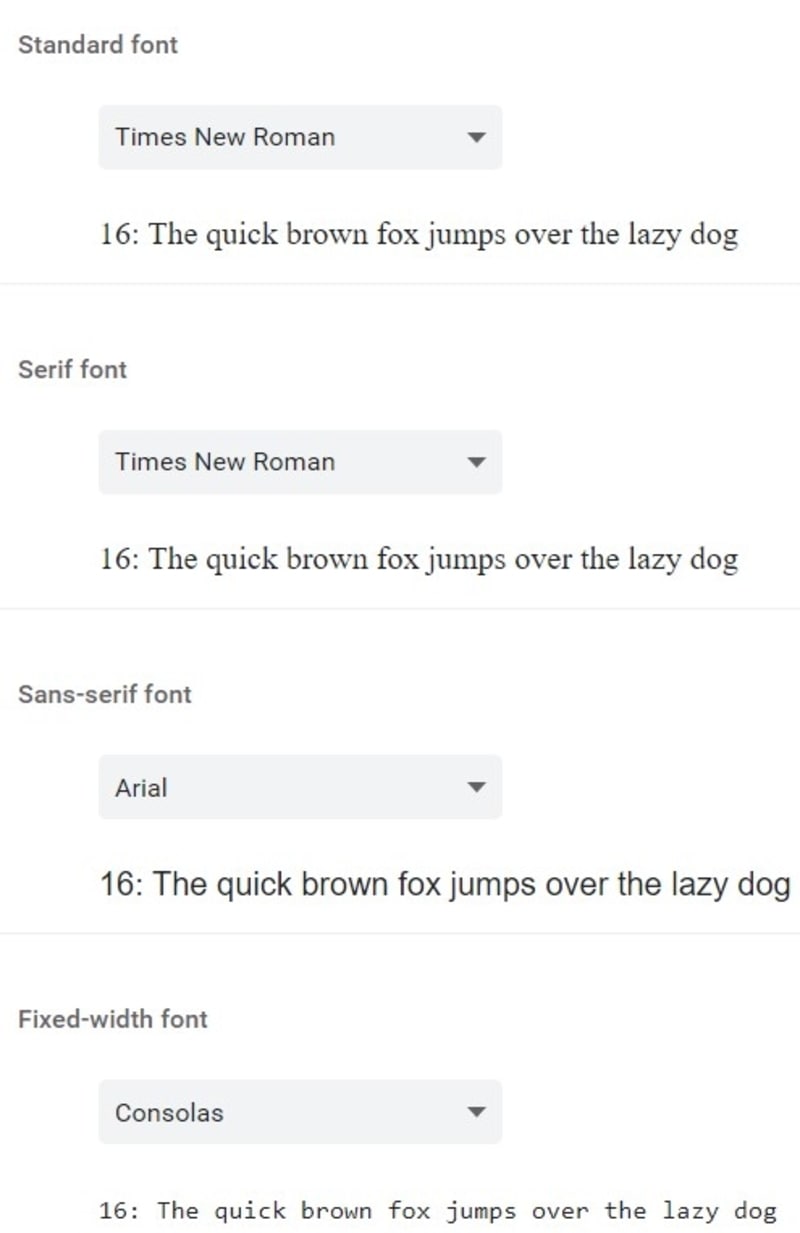
Task: Click the arrow on the Consolas selector
Action: point(479,1112)
